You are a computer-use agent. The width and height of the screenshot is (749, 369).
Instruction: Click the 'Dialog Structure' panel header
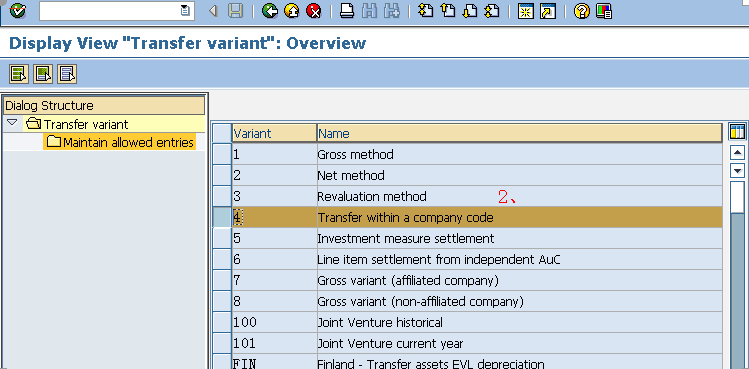click(x=104, y=105)
